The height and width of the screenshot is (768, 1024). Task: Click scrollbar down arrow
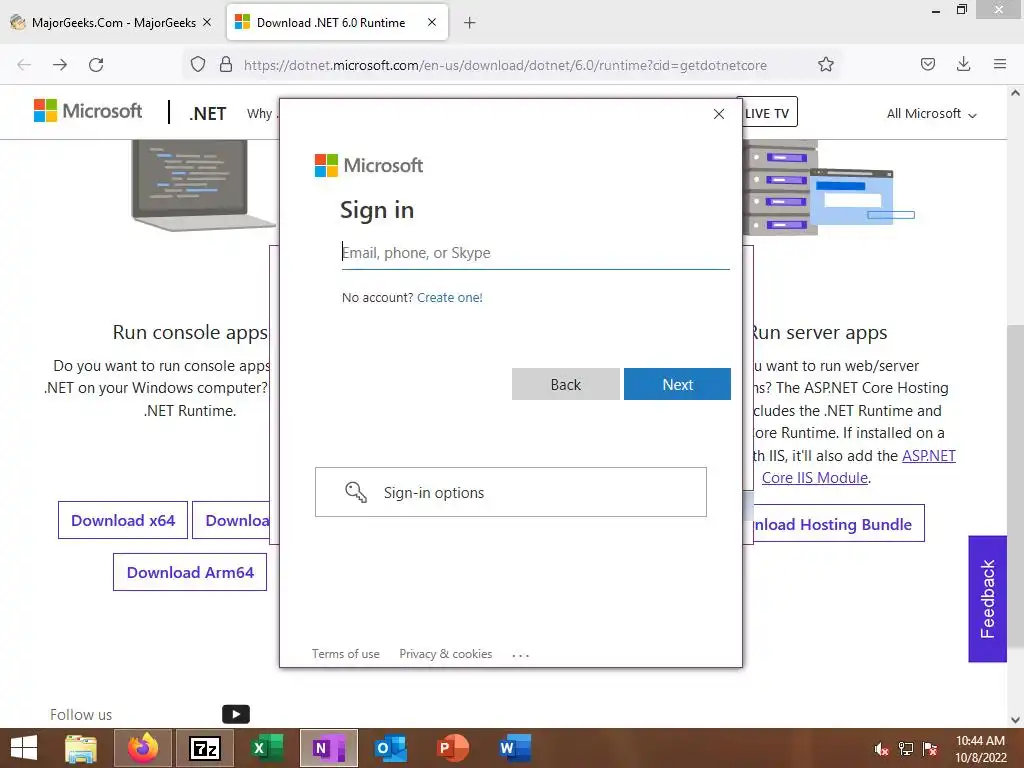[x=1015, y=720]
